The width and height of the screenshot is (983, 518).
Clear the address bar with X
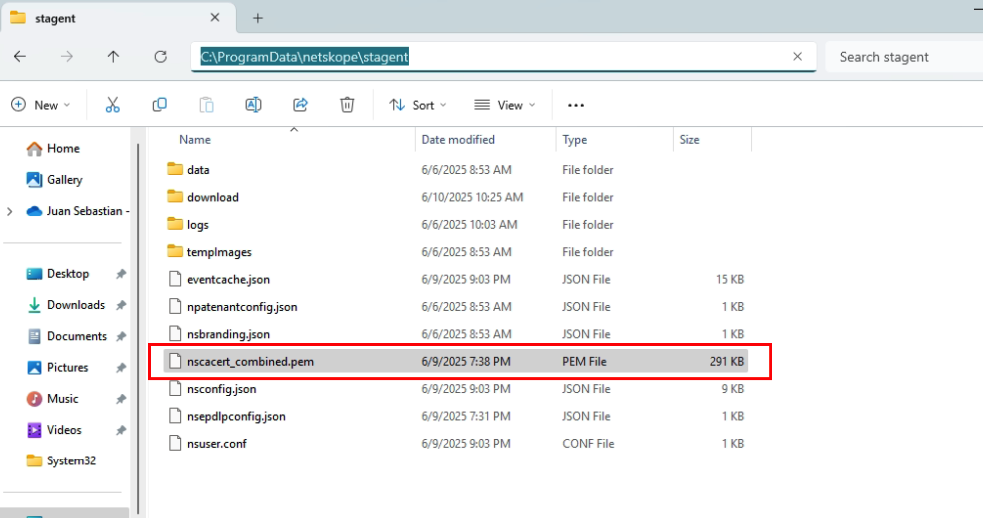click(x=797, y=56)
